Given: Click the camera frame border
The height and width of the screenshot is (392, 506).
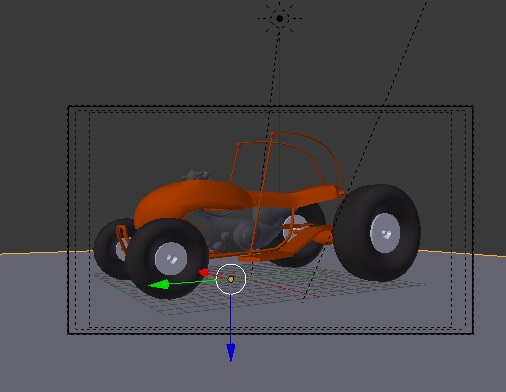Looking at the screenshot, I should (x=270, y=107).
